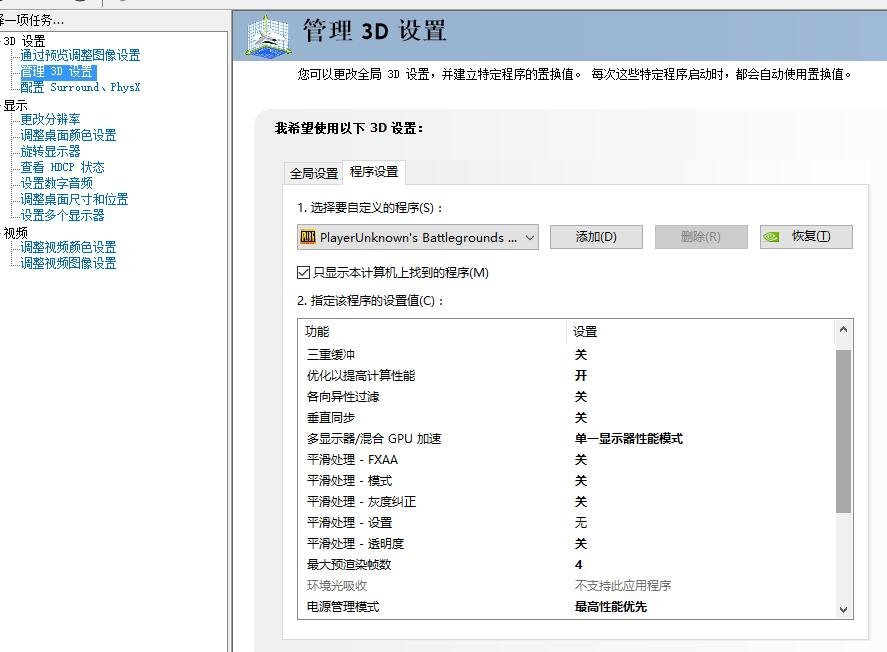
Task: Click the 开 value for compute optimization
Action: (581, 375)
